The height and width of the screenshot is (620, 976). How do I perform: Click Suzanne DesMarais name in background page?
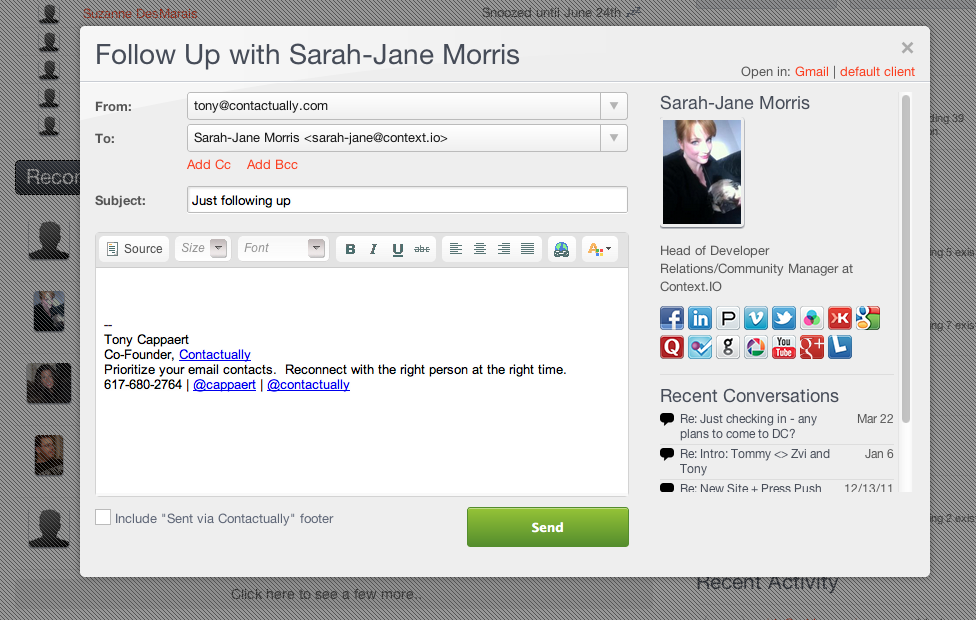click(140, 13)
